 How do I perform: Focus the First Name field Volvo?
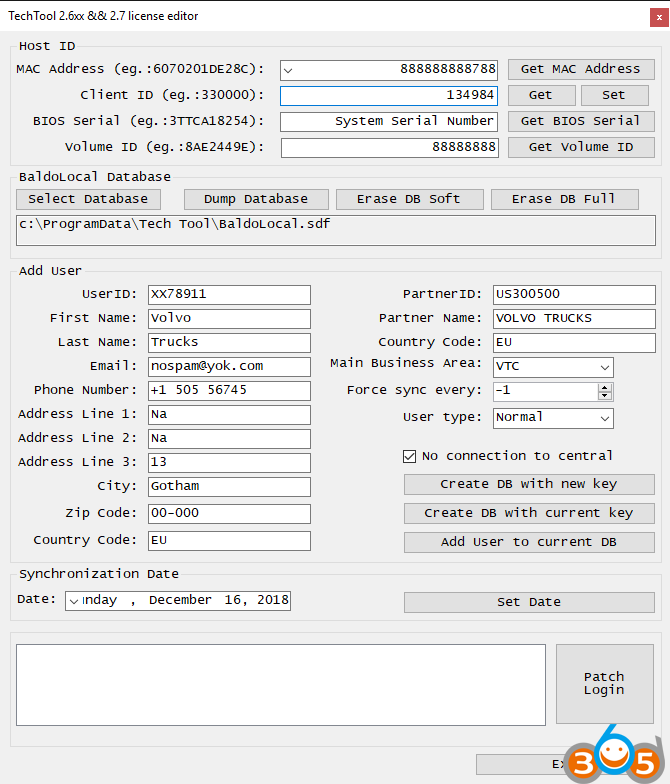230,318
